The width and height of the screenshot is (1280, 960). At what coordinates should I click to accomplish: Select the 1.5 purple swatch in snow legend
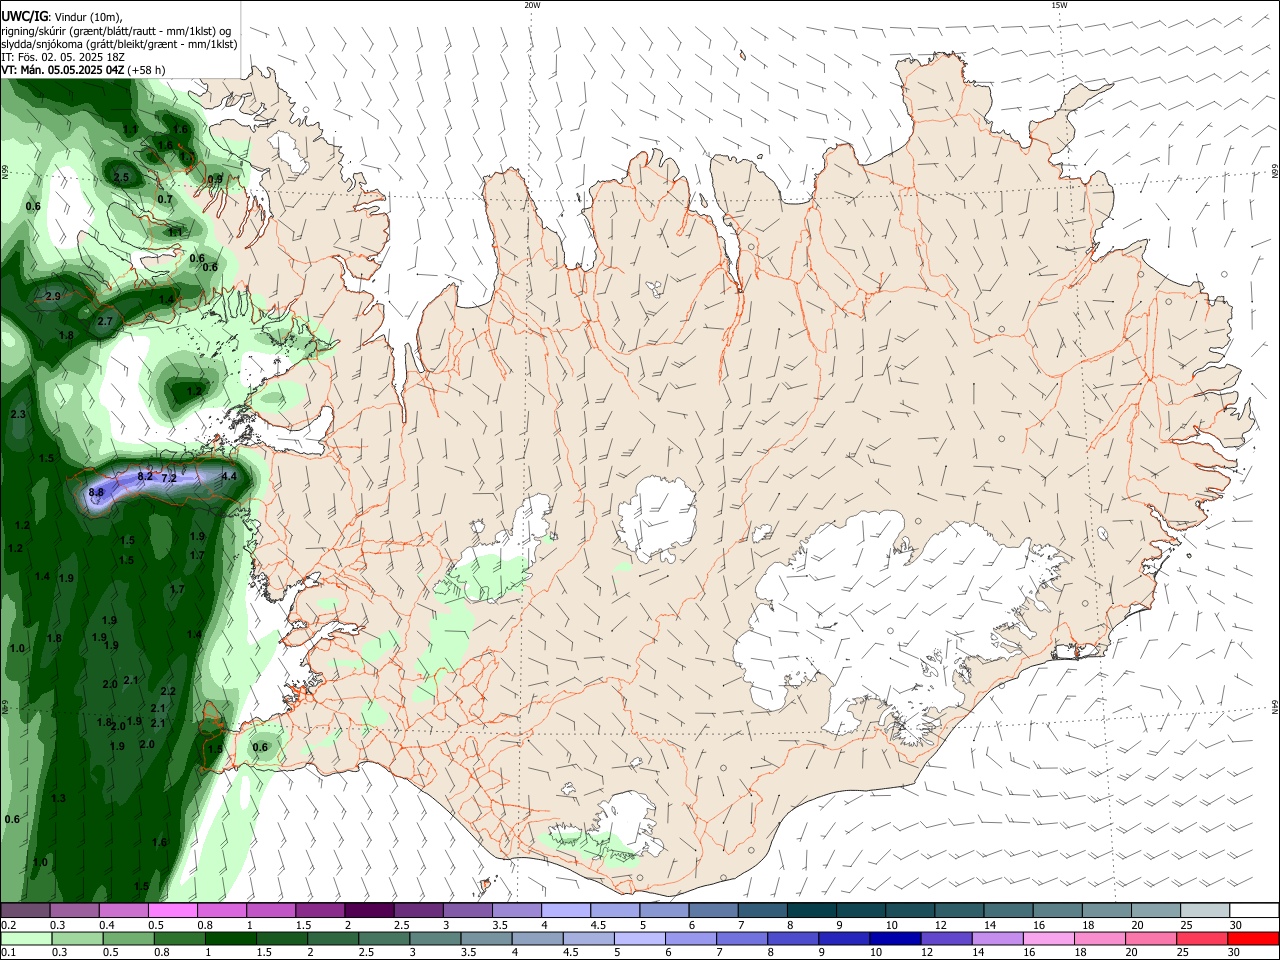click(x=319, y=910)
